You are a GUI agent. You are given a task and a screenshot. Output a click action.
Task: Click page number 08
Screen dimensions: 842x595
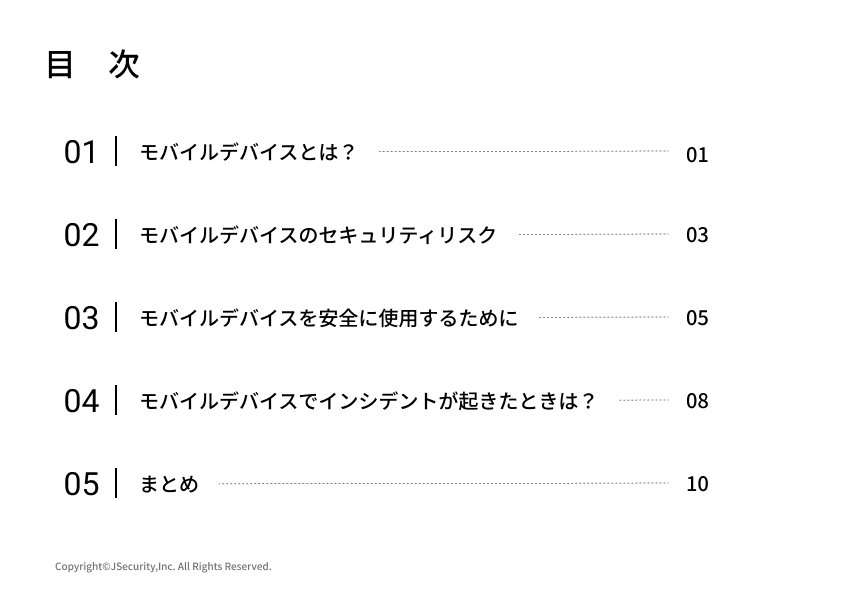tap(697, 401)
